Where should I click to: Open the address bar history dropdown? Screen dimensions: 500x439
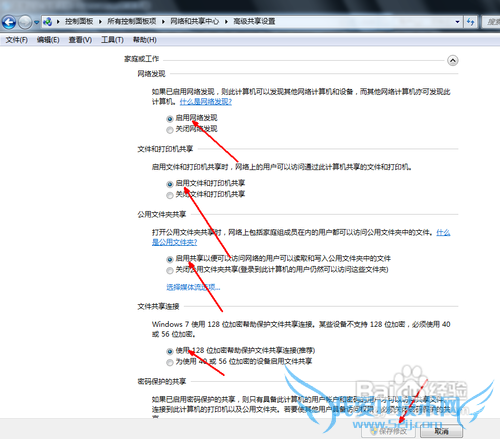pos(457,22)
